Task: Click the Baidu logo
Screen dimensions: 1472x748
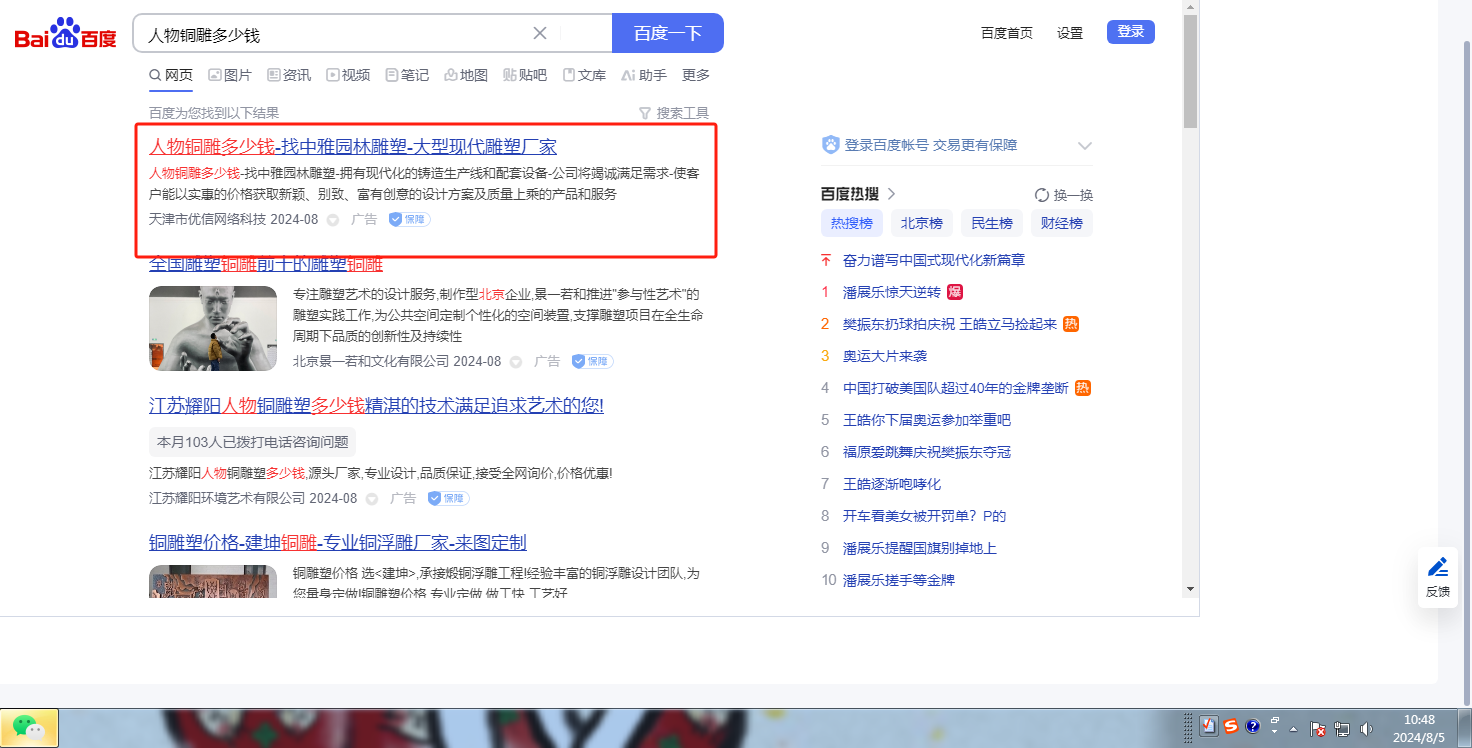Action: [65, 35]
